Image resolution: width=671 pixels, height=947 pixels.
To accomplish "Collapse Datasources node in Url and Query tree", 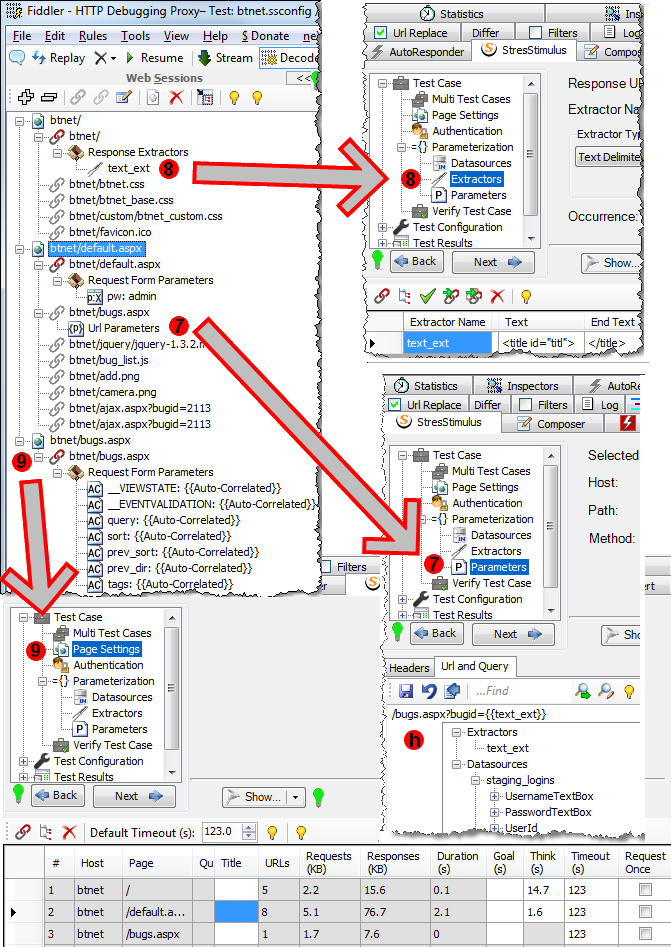I will click(456, 764).
